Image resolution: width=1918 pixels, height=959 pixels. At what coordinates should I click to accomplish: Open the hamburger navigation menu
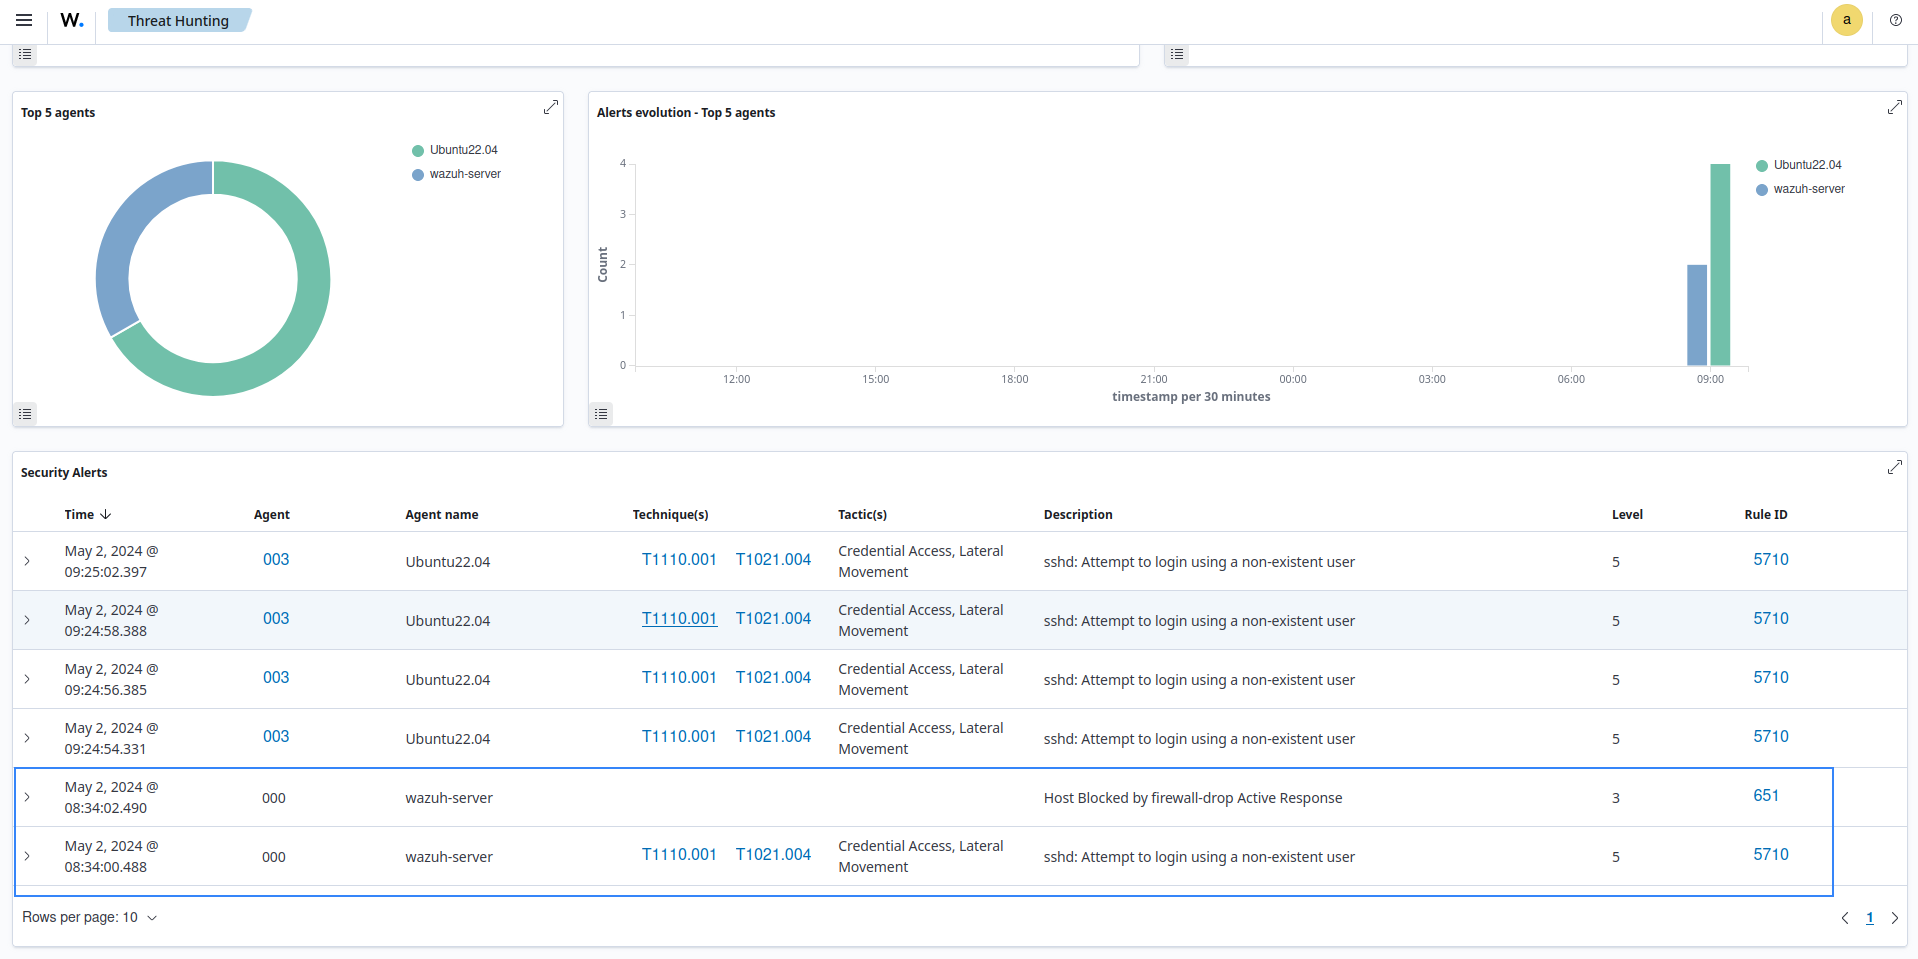24,20
